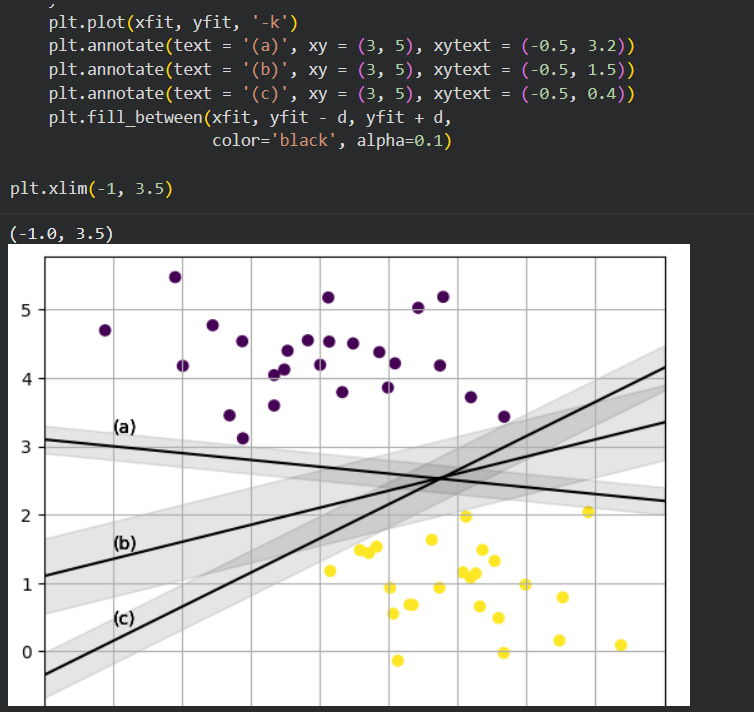
Task: Click the annotate line with text '(b)'
Action: click(342, 70)
